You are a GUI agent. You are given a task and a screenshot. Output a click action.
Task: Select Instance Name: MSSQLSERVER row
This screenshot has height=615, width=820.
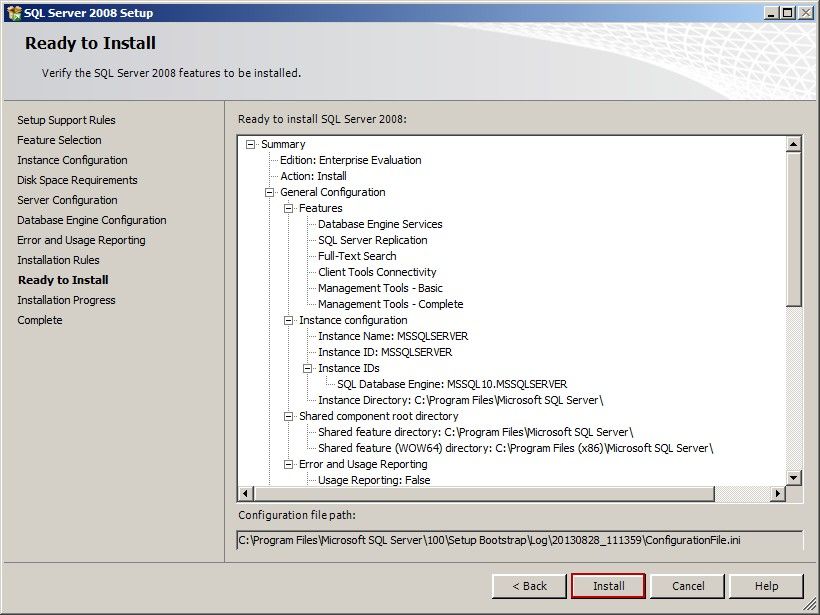click(x=393, y=336)
